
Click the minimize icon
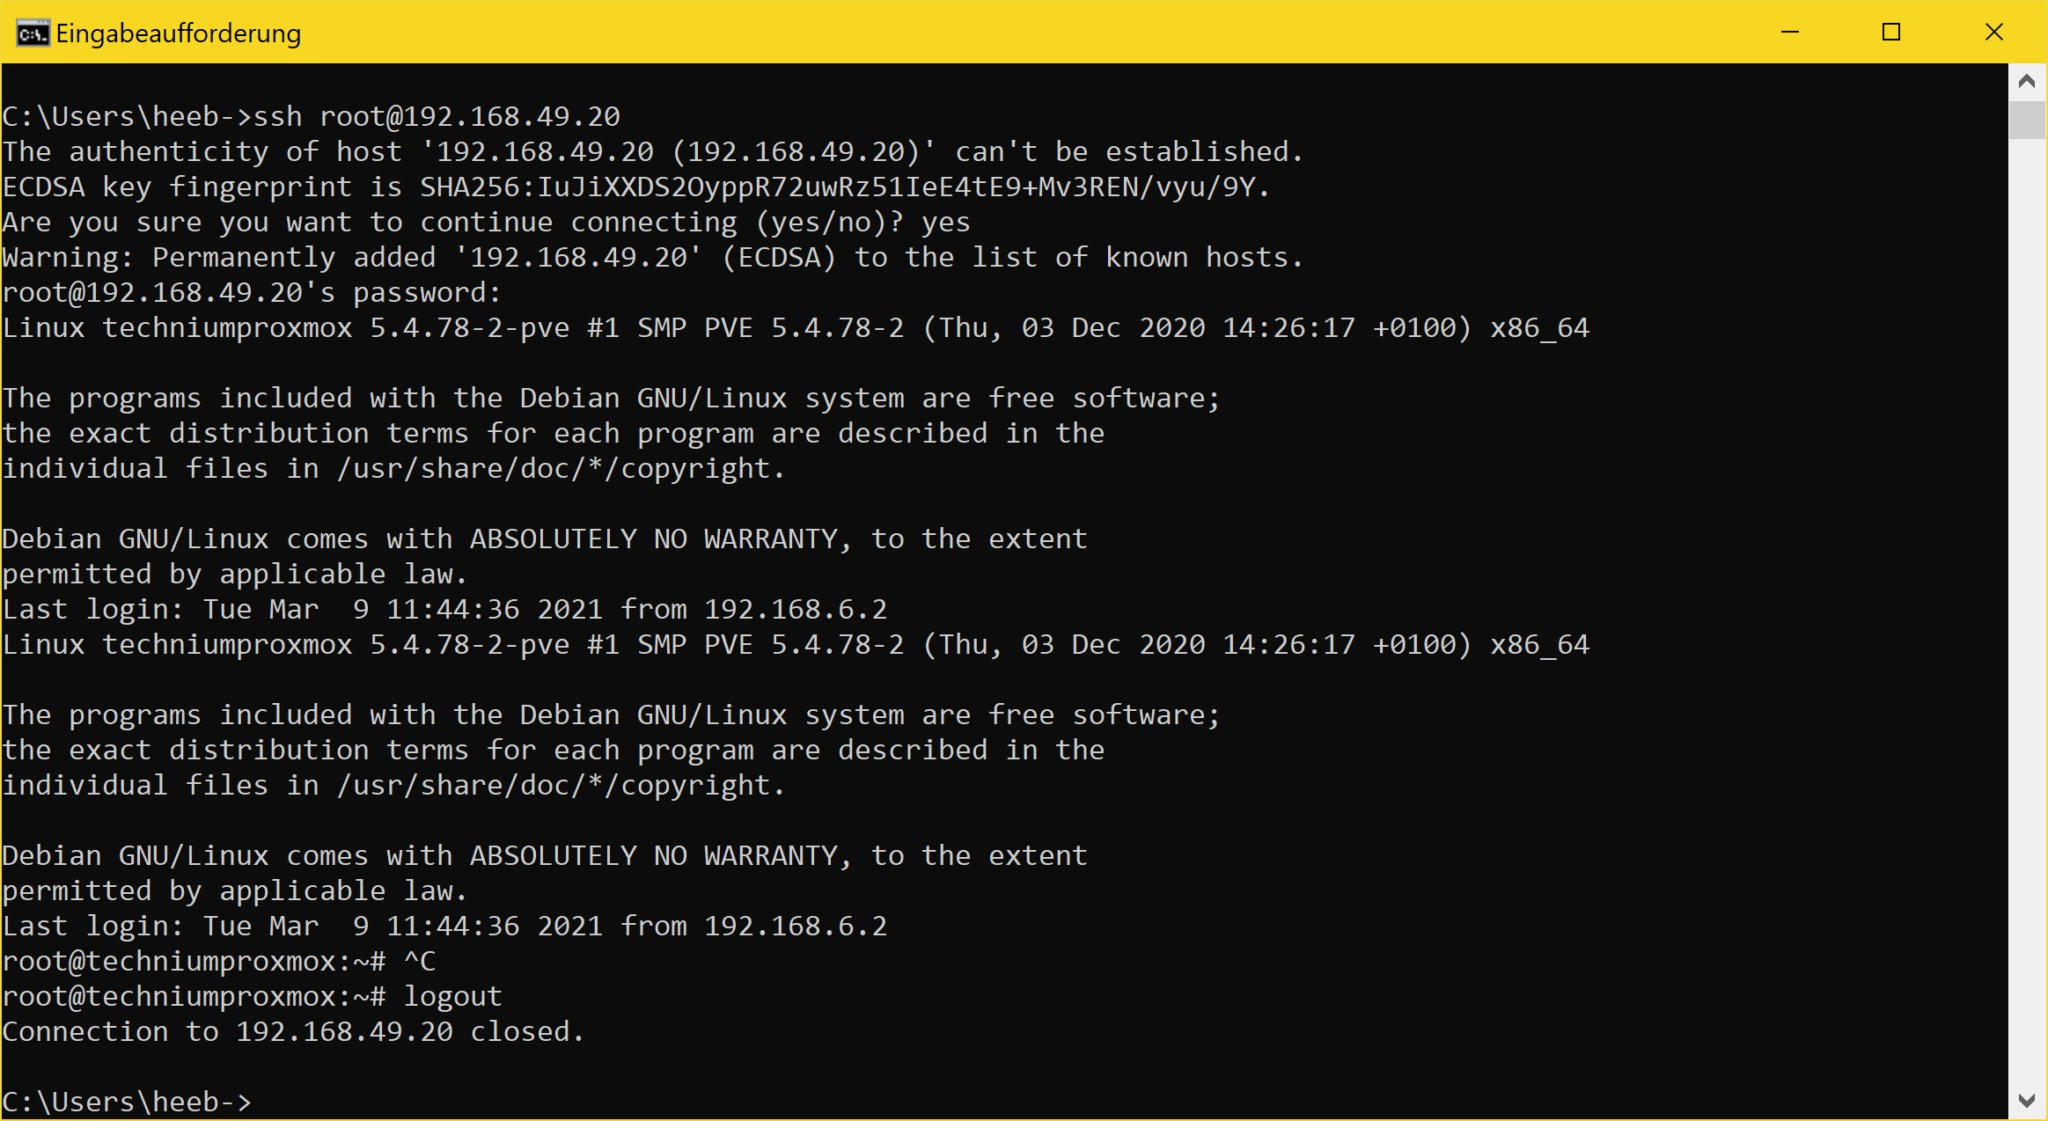tap(1790, 32)
